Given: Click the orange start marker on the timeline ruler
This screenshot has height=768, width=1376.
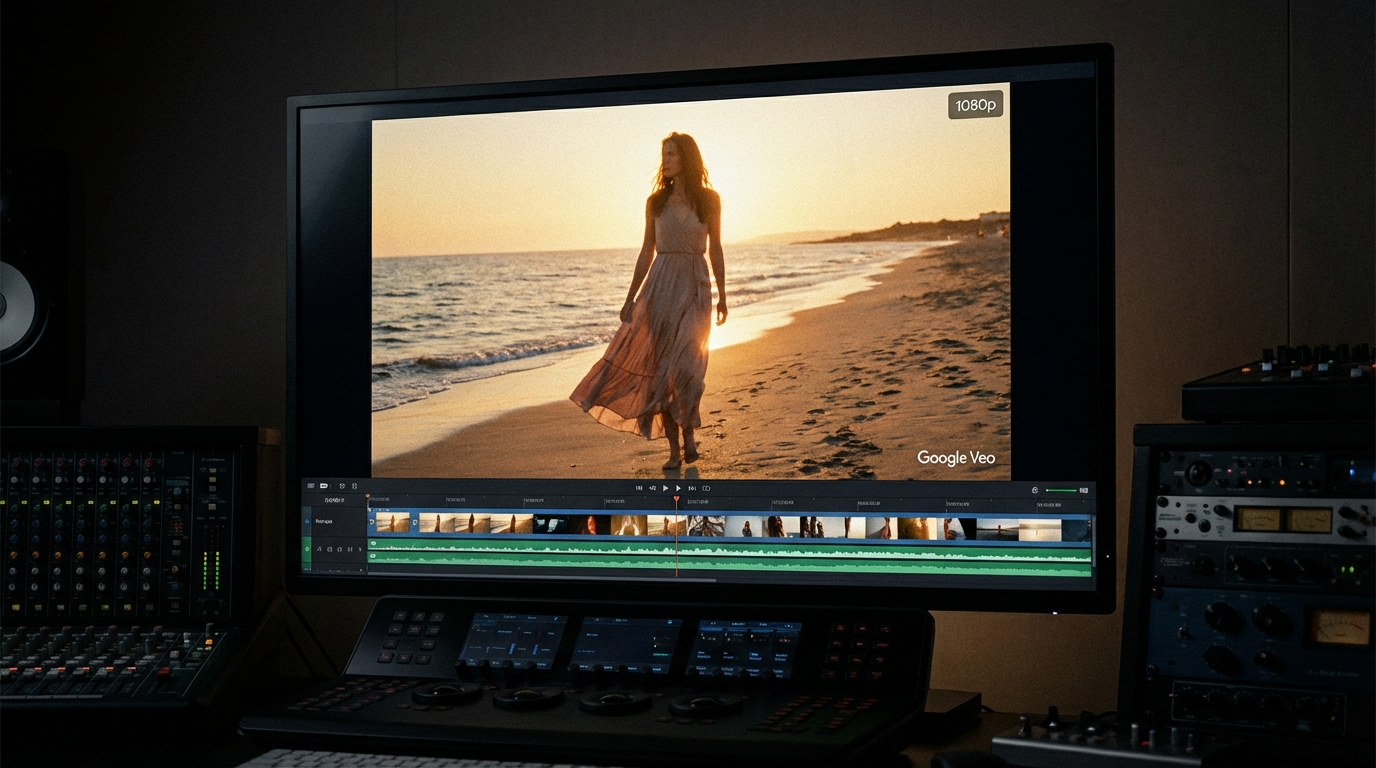Looking at the screenshot, I should tap(367, 496).
